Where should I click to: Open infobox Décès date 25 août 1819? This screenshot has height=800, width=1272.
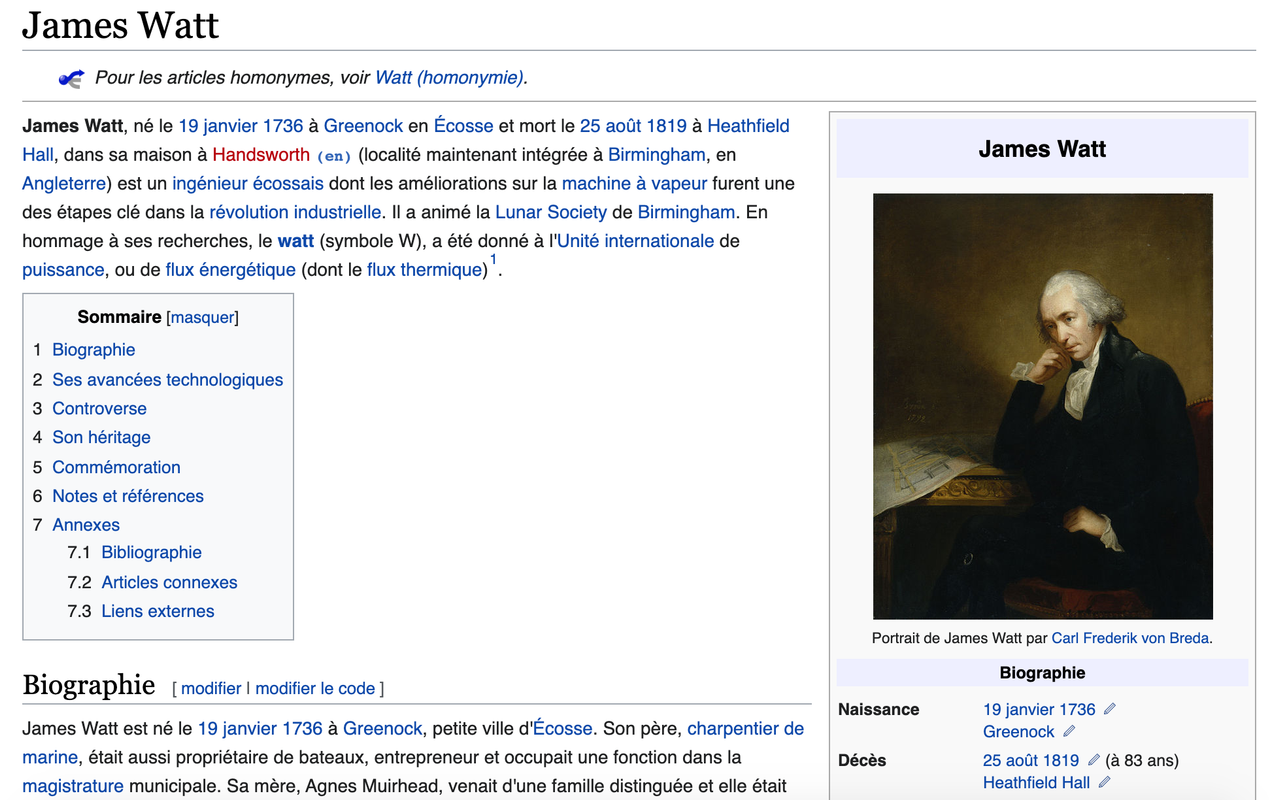pyautogui.click(x=1031, y=760)
